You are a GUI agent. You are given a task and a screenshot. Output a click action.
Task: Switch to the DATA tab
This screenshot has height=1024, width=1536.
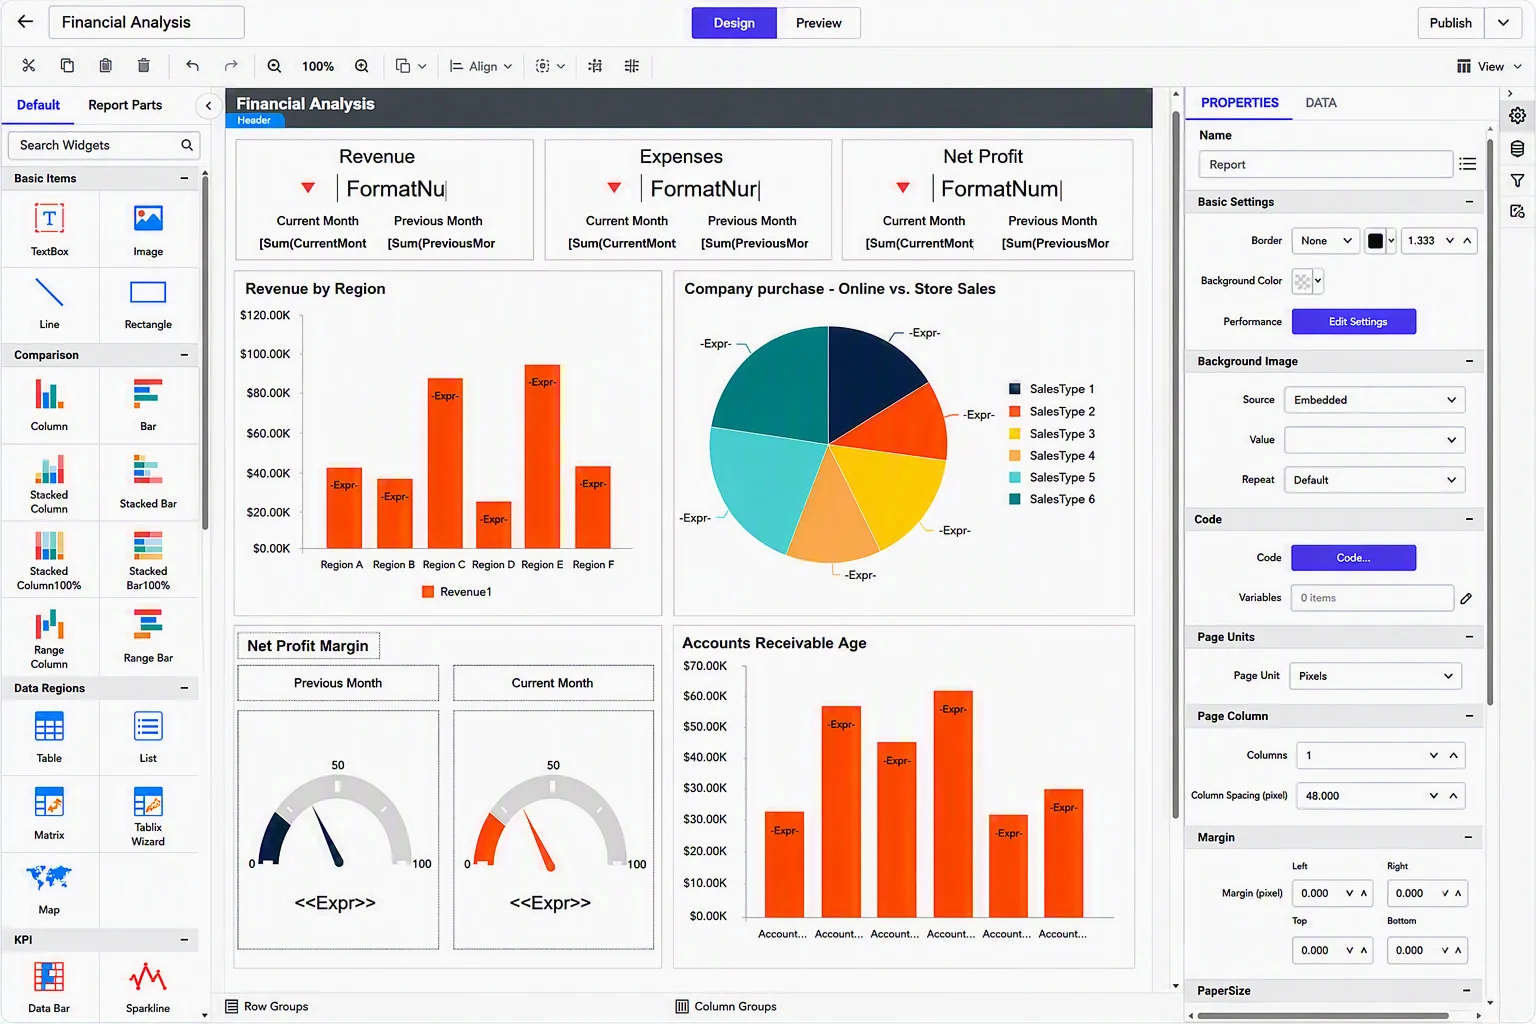pos(1321,103)
